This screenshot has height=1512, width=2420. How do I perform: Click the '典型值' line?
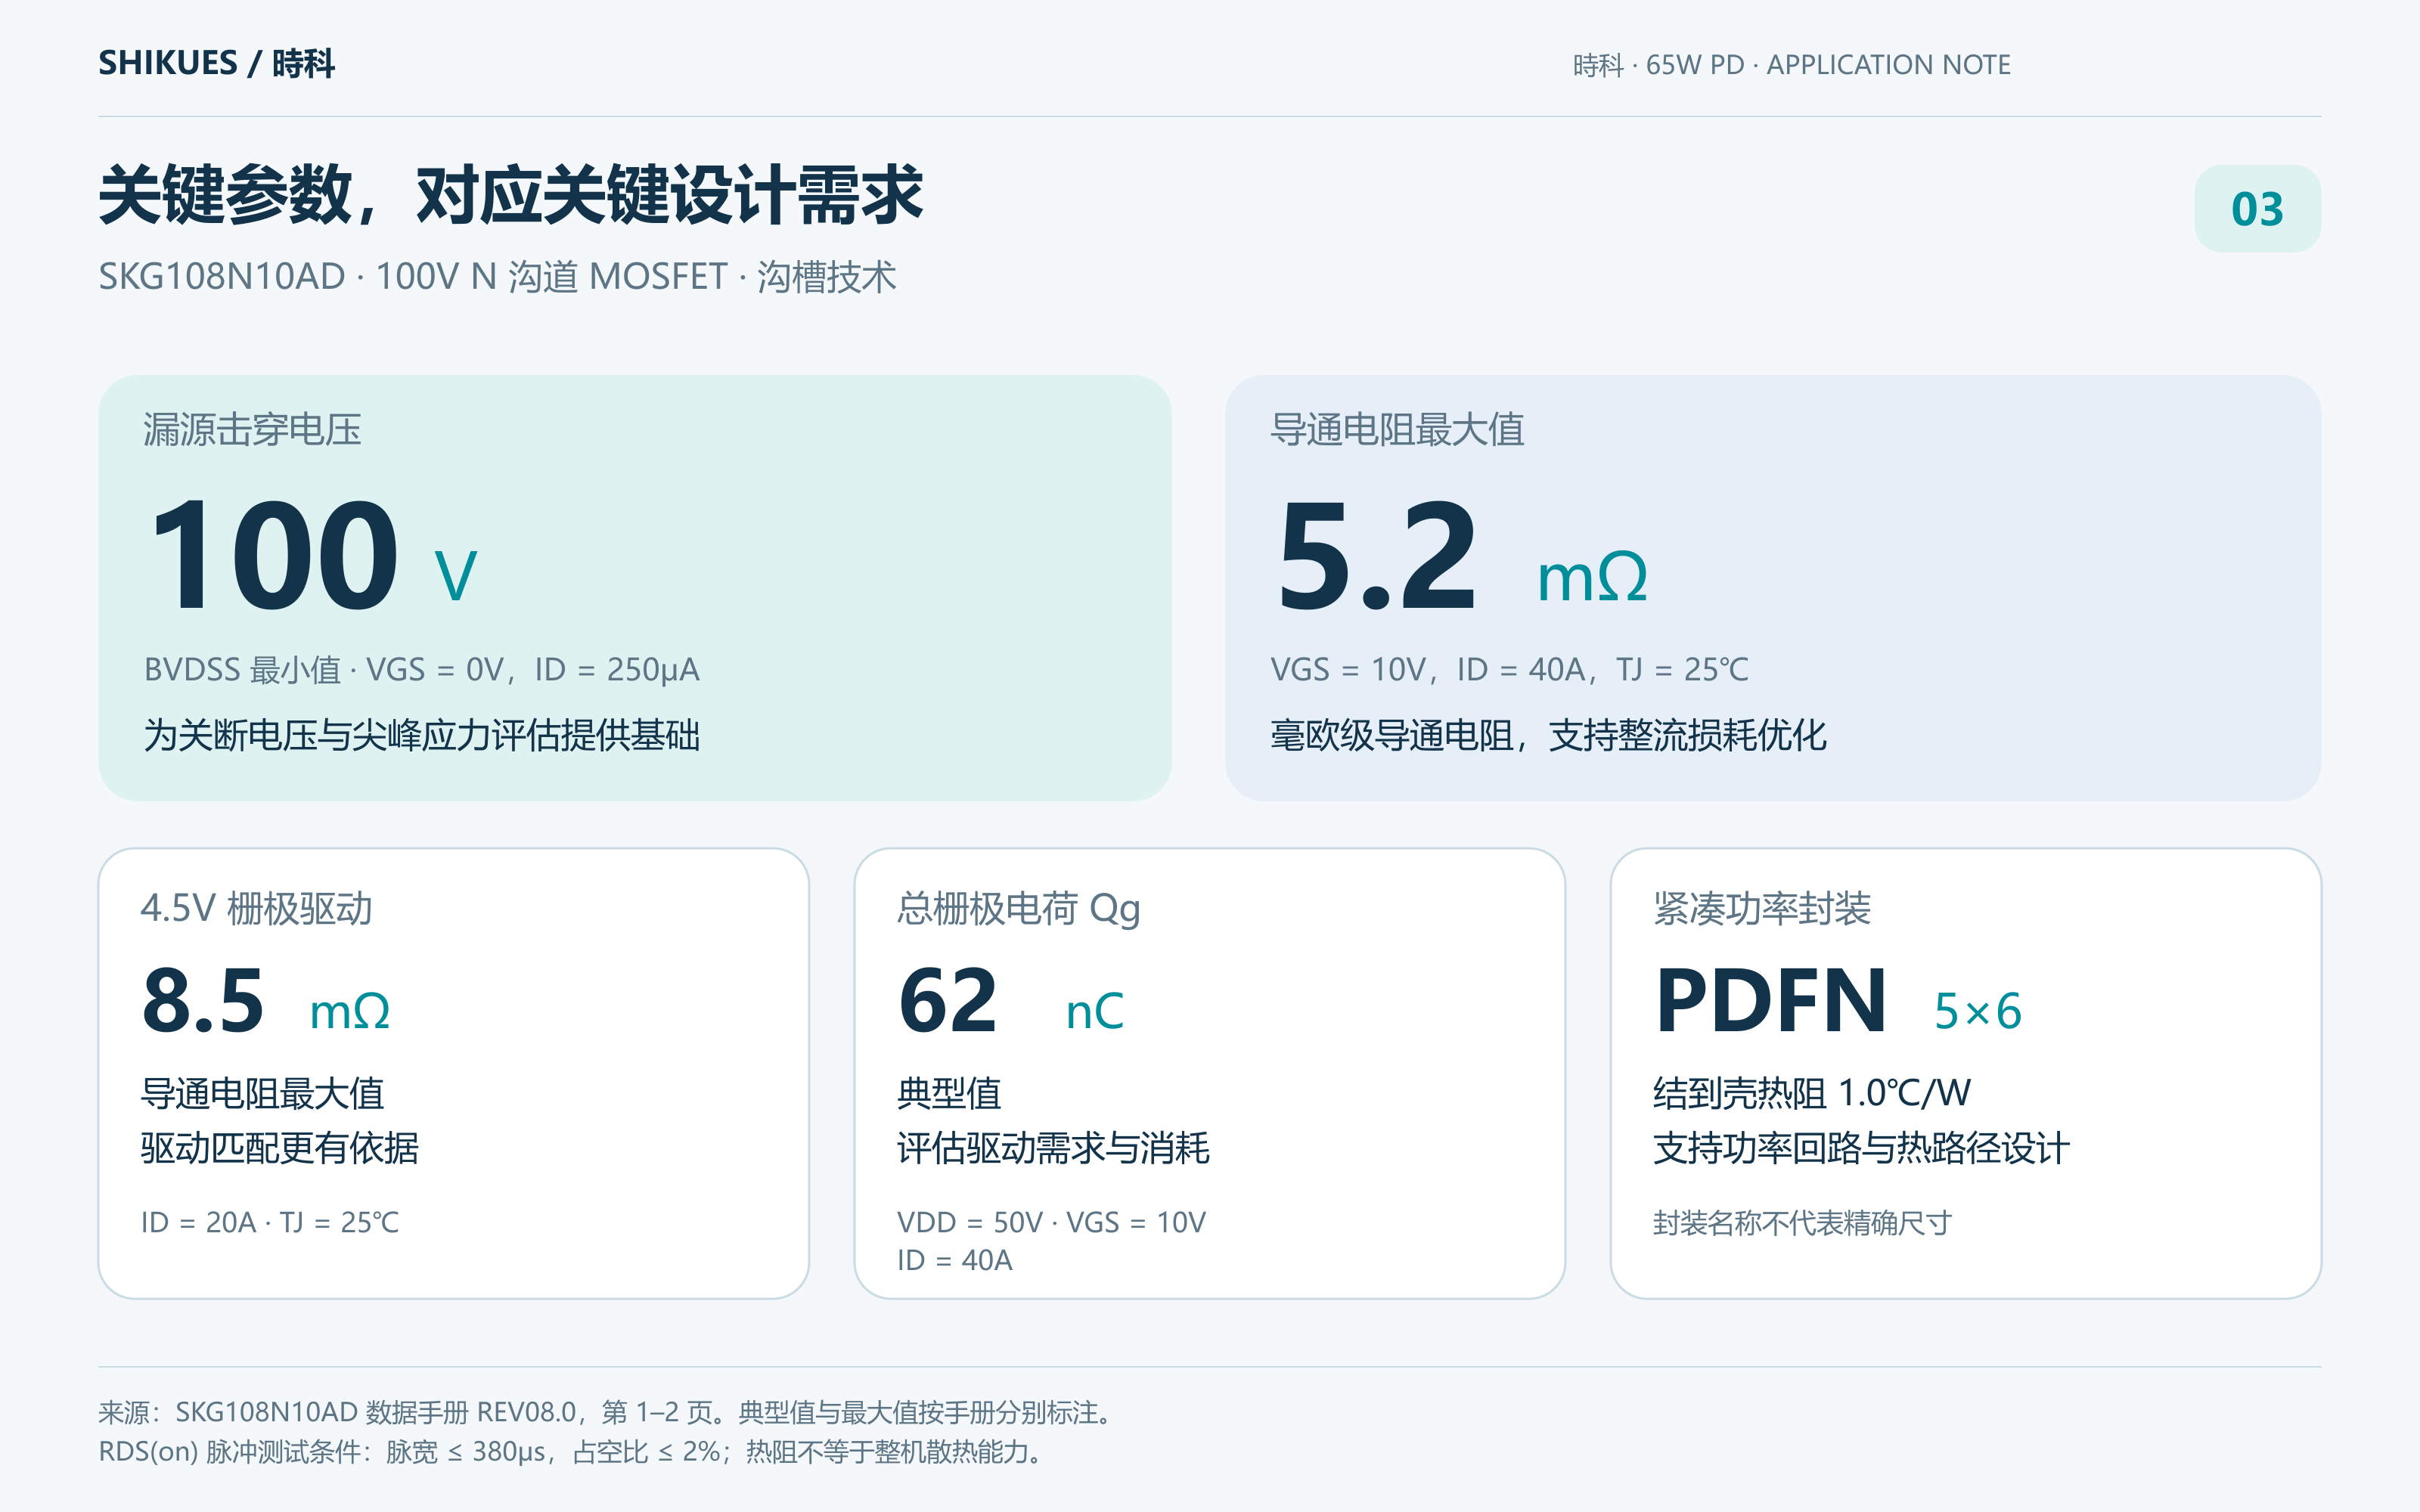pos(949,1093)
